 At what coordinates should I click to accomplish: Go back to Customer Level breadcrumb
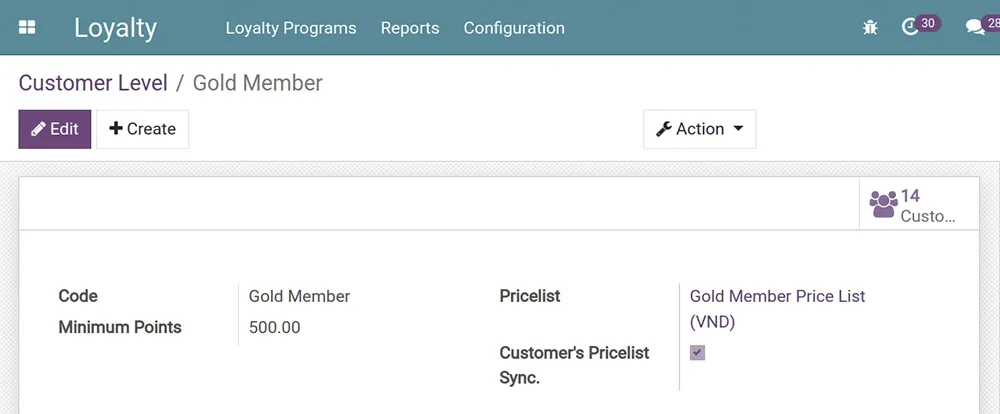coord(93,82)
